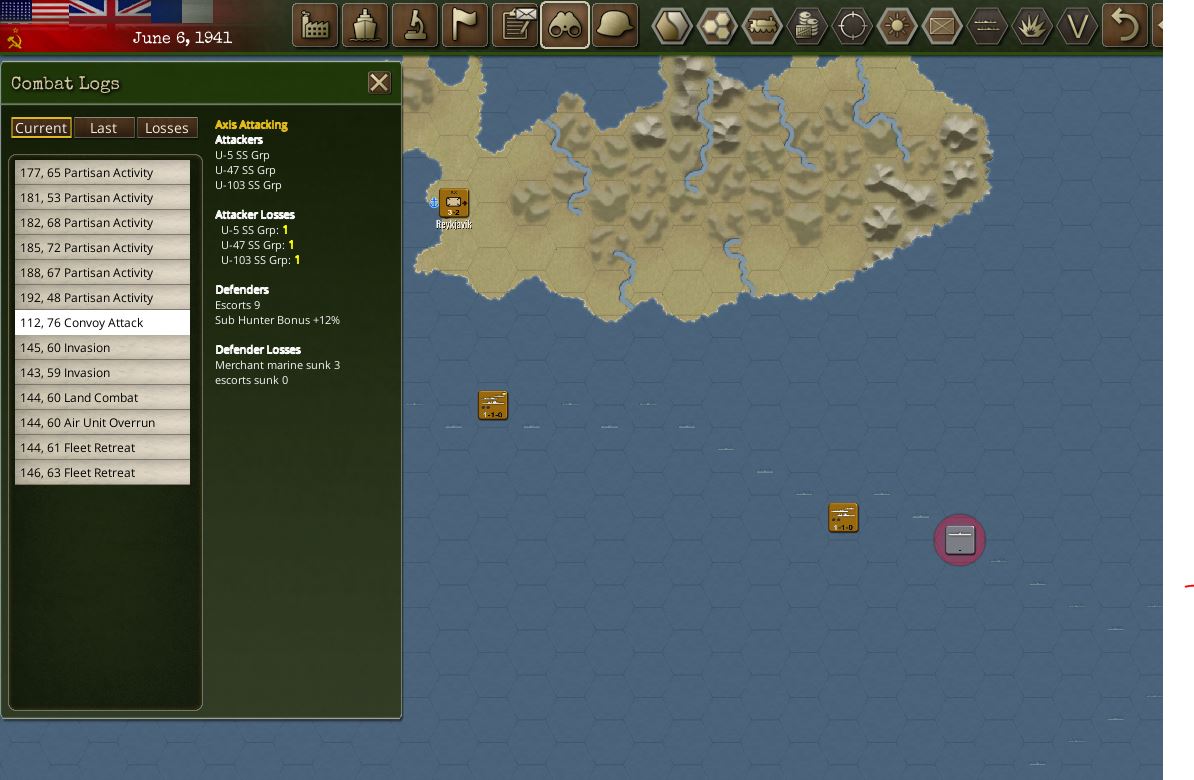Screen dimensions: 1194x780
Task: Toggle the terrain map hexagon icon
Action: pyautogui.click(x=672, y=27)
